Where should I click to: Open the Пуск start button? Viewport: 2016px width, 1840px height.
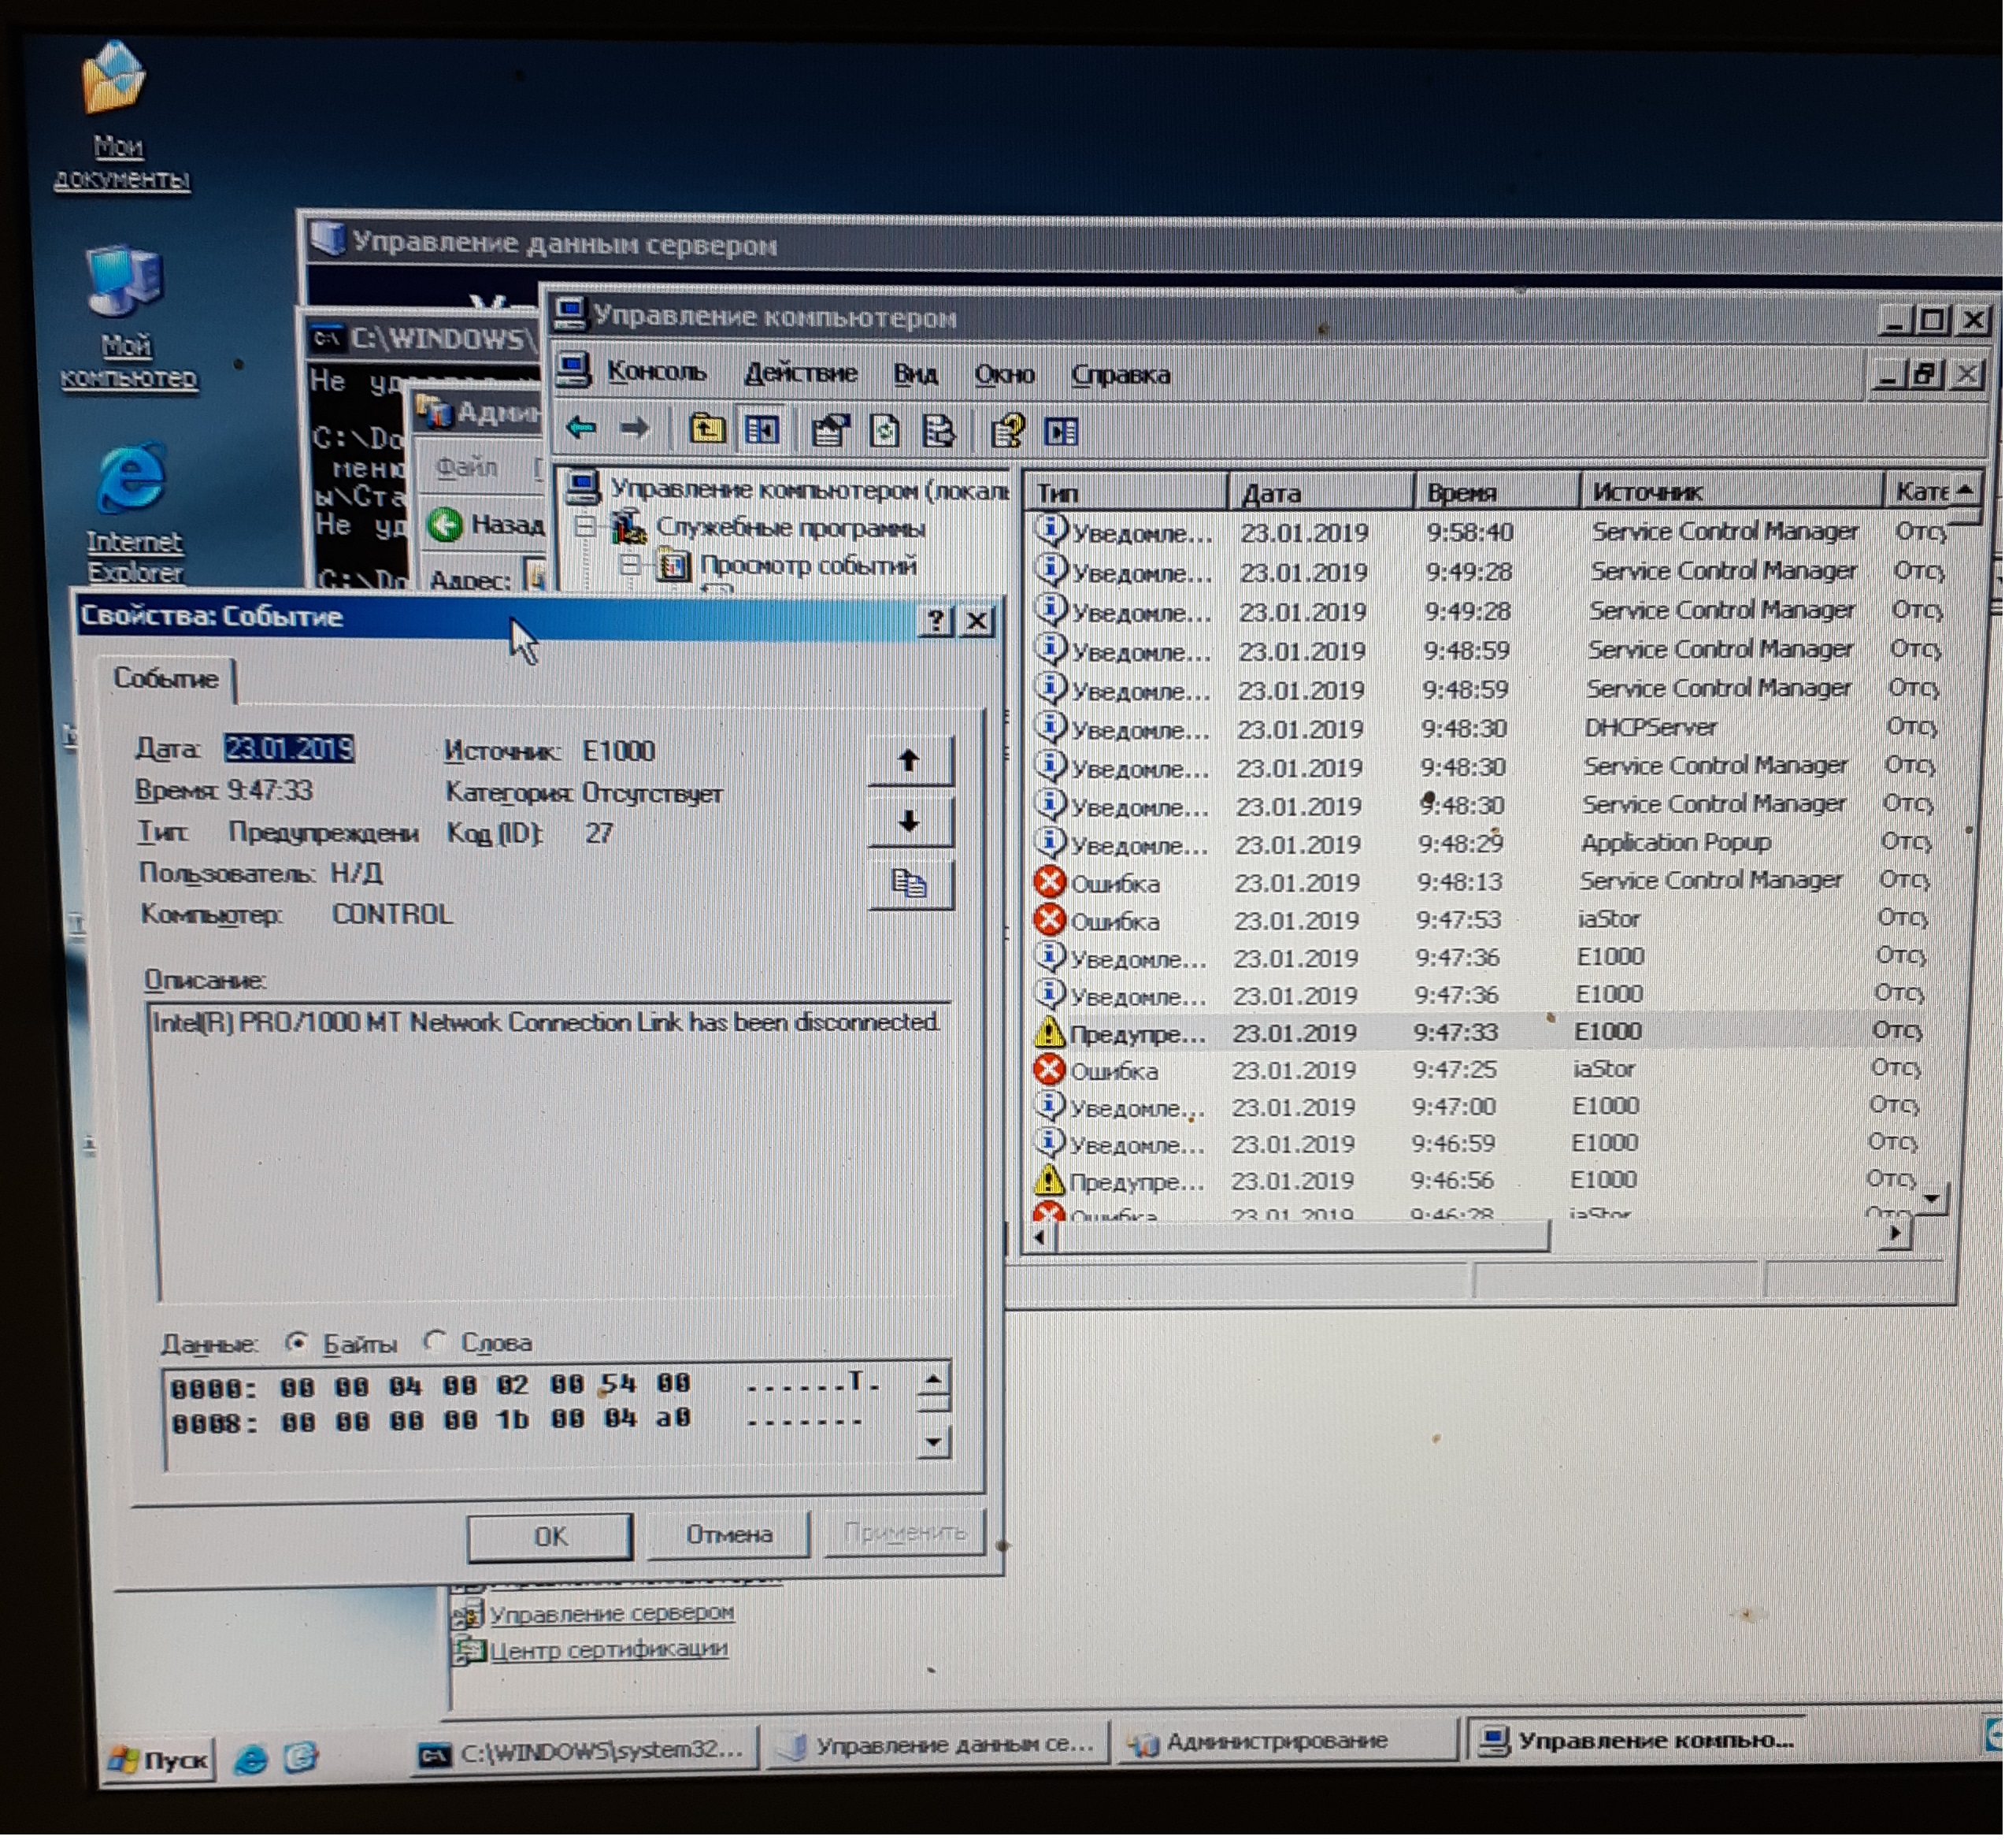(x=160, y=1761)
